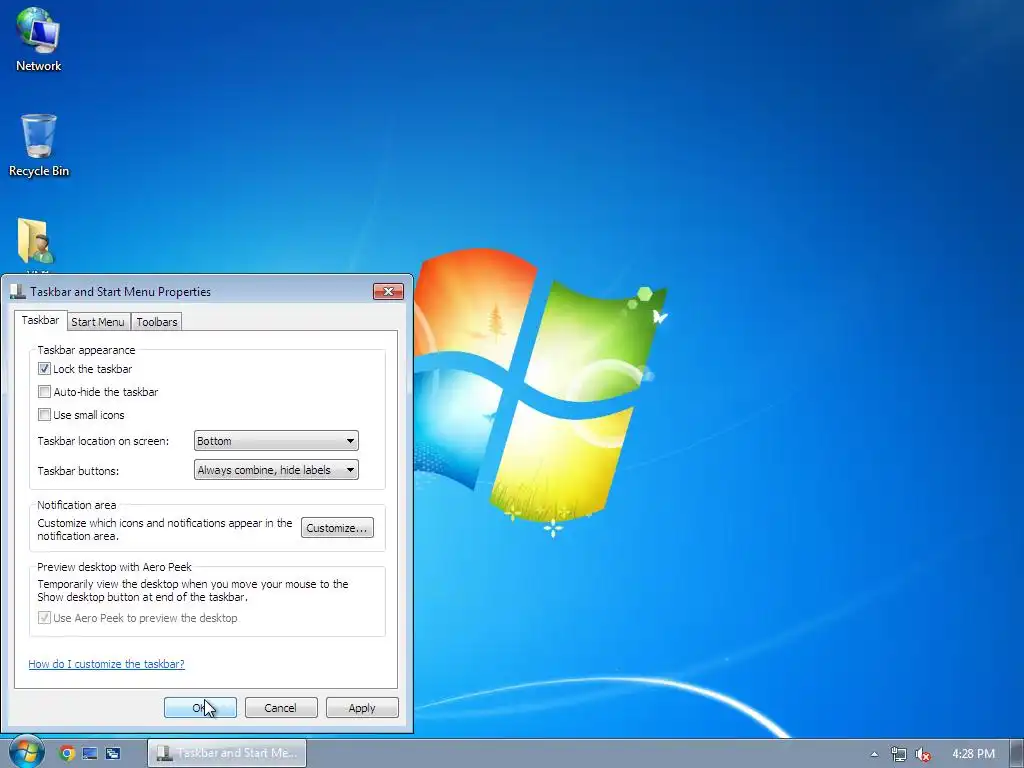Screen dimensions: 1024x768
Task: Click the Show desktop button at taskbar end
Action: [1017, 754]
